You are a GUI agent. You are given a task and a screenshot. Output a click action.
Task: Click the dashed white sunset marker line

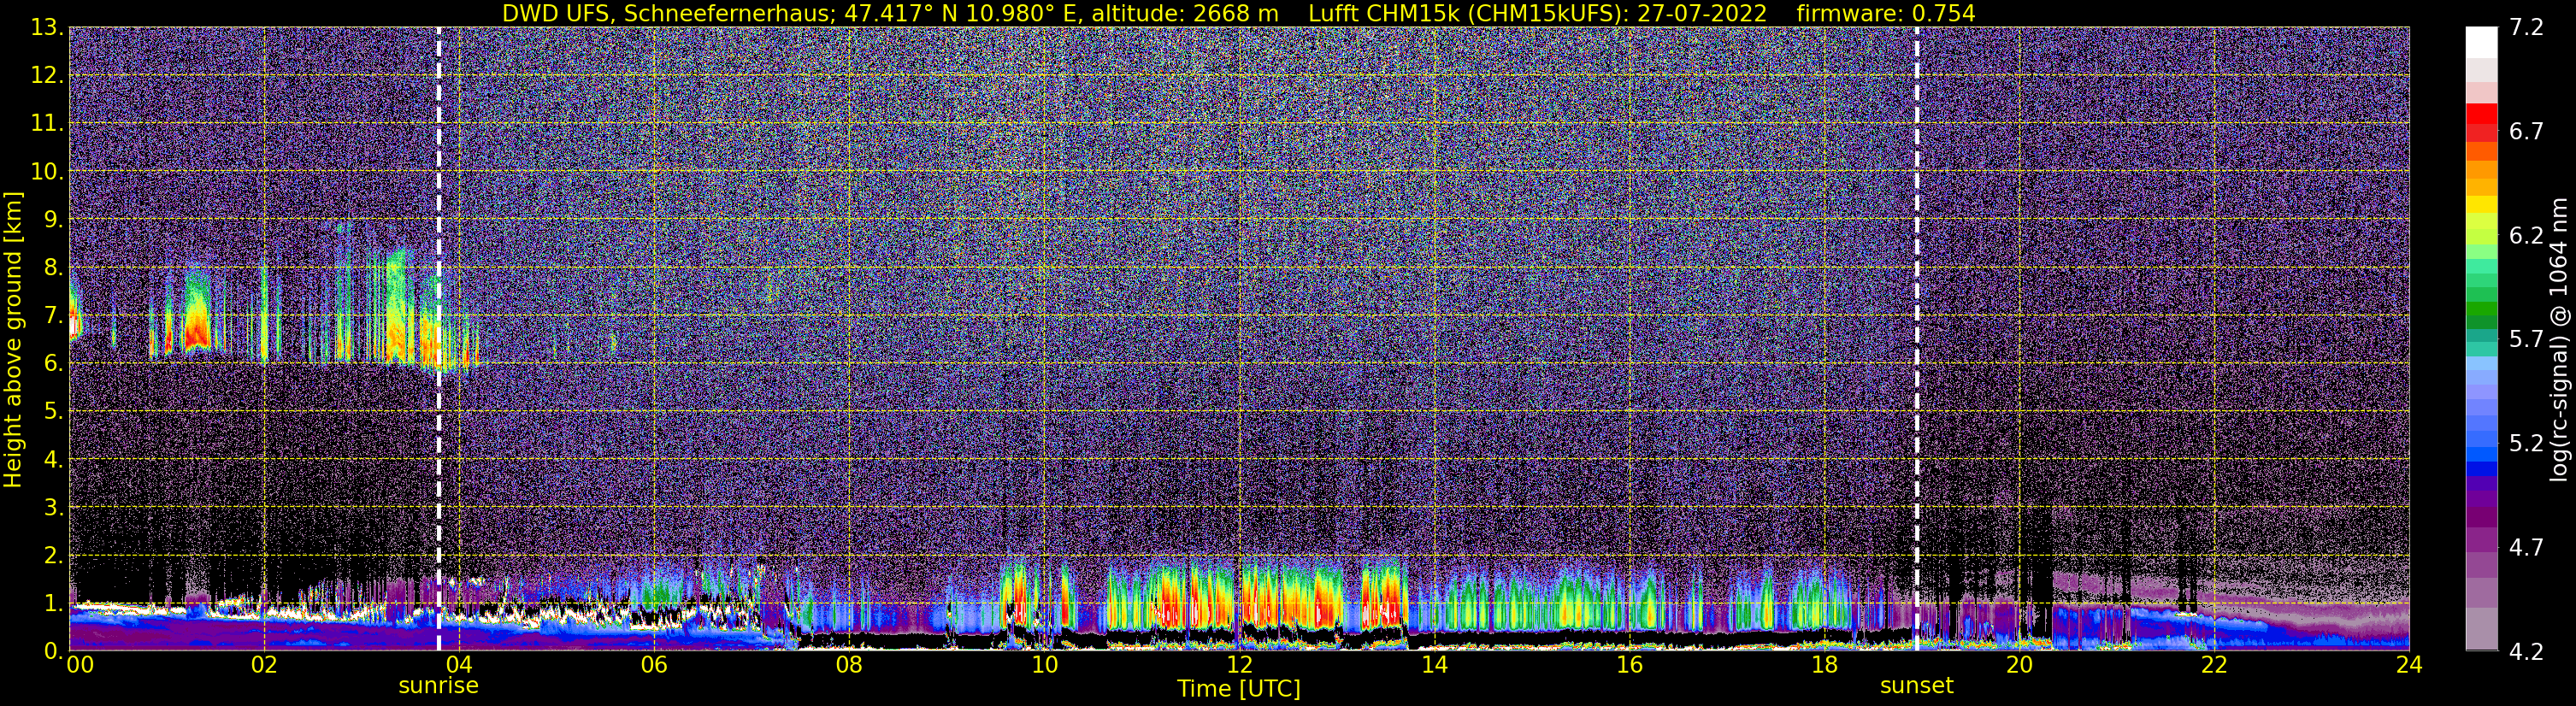[x=1917, y=338]
